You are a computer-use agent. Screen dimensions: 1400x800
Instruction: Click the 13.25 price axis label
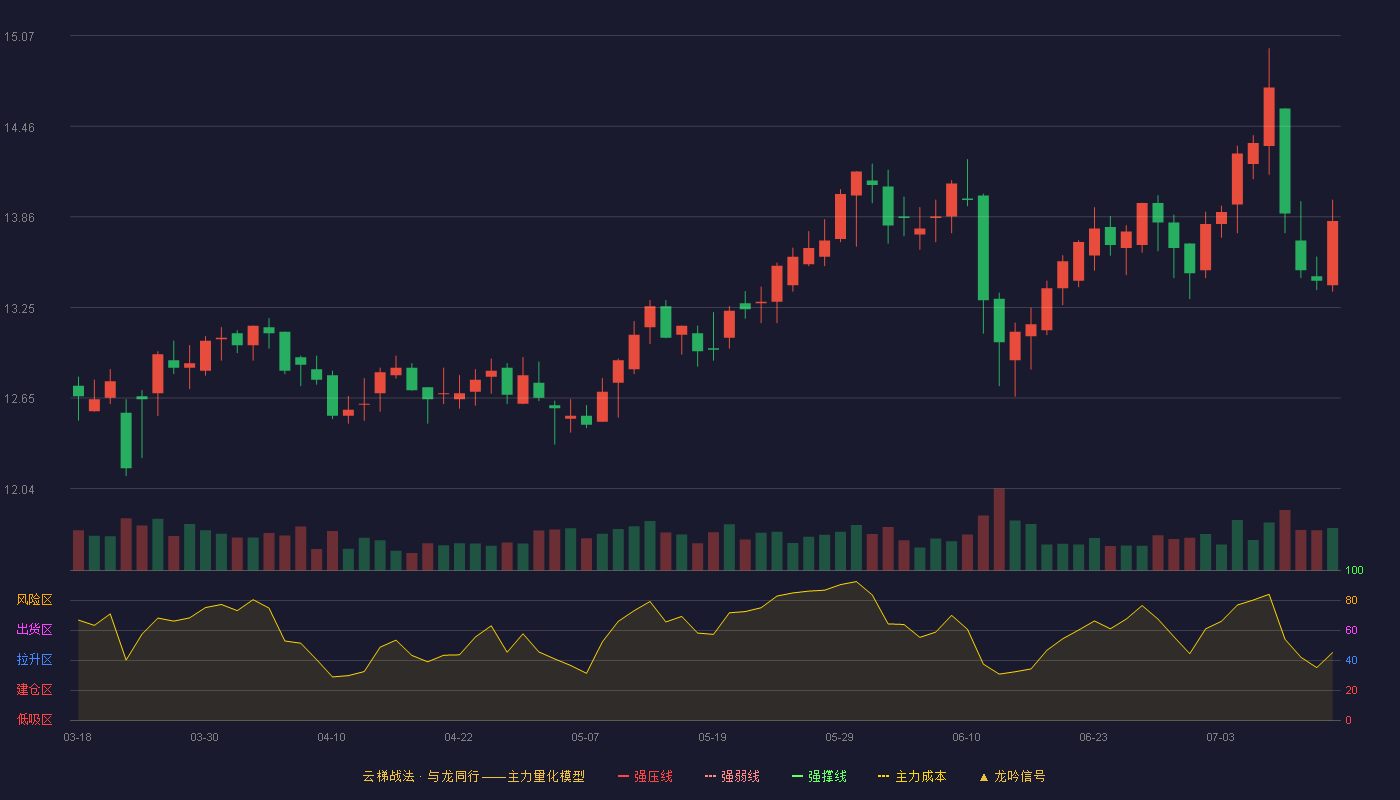pos(19,309)
